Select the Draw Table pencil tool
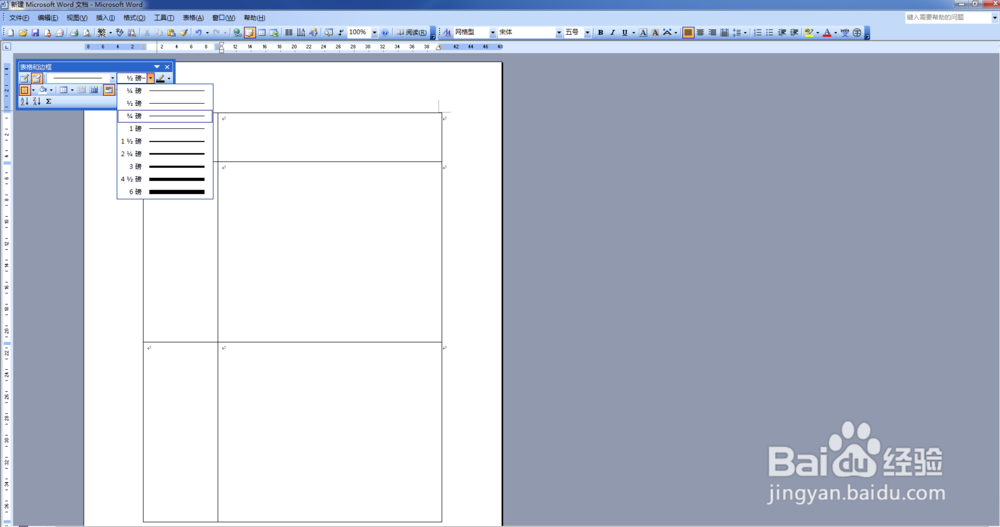 [25, 78]
